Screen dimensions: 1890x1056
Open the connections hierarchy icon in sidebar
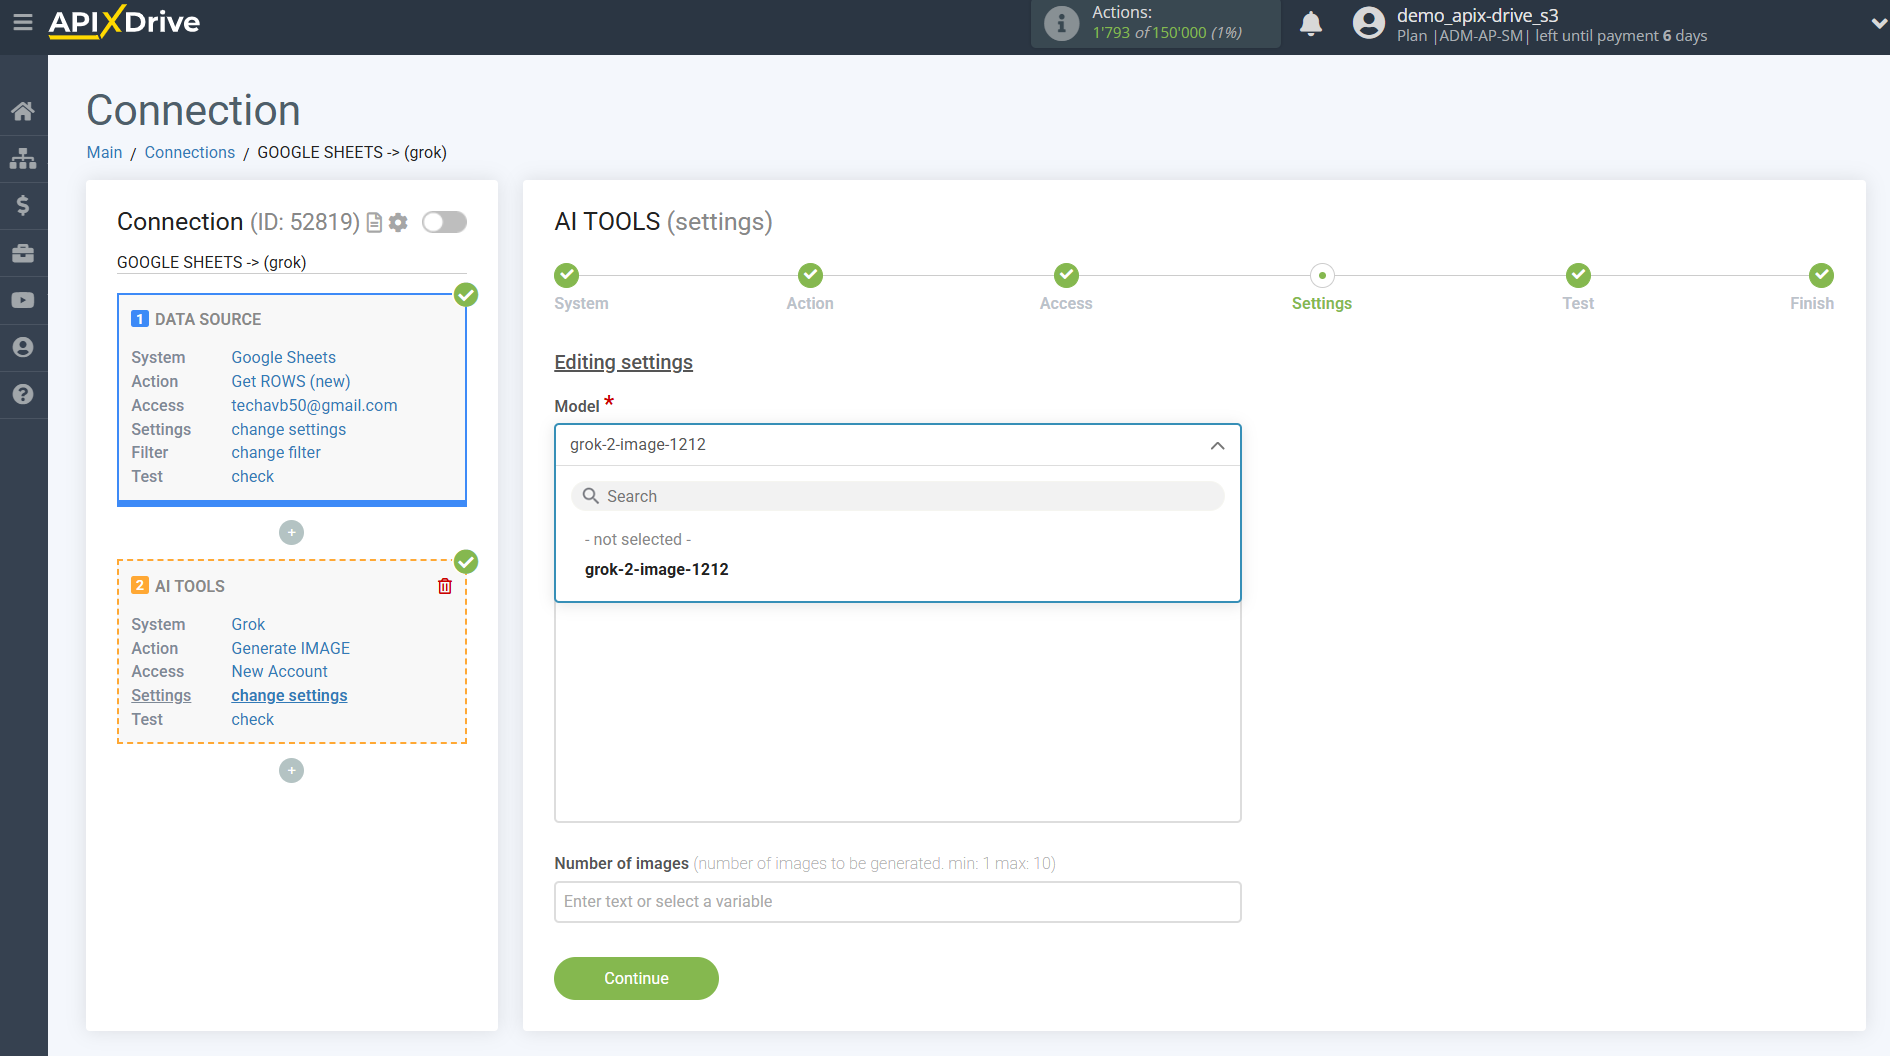(23, 157)
